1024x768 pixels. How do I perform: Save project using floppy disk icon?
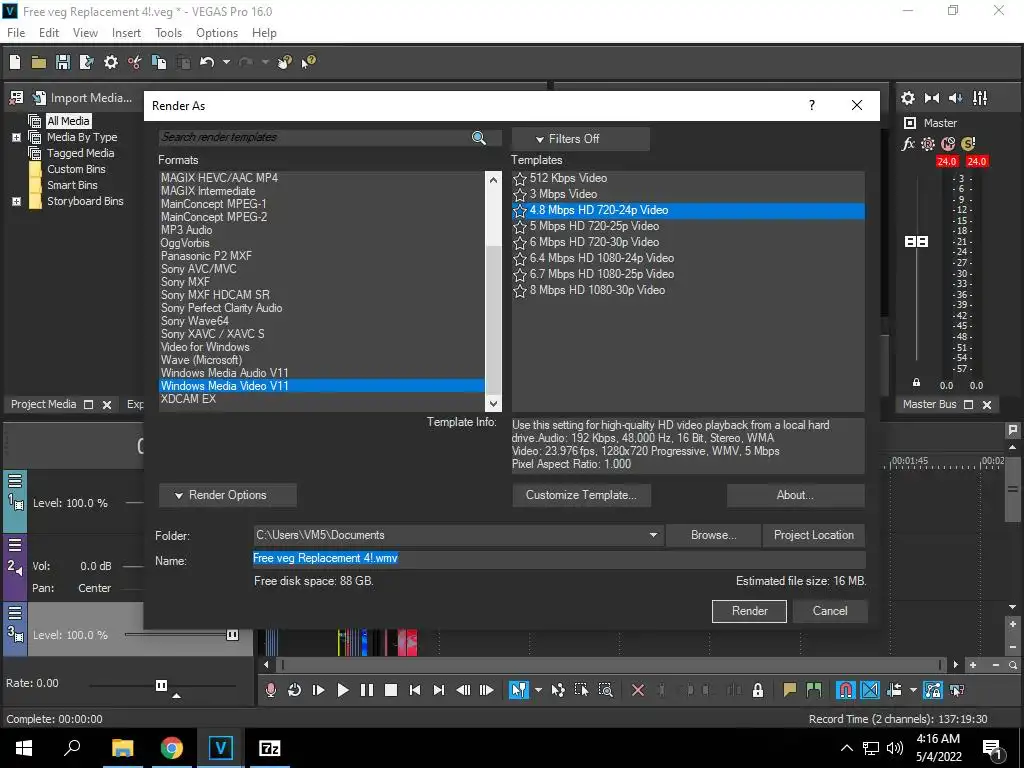click(63, 62)
